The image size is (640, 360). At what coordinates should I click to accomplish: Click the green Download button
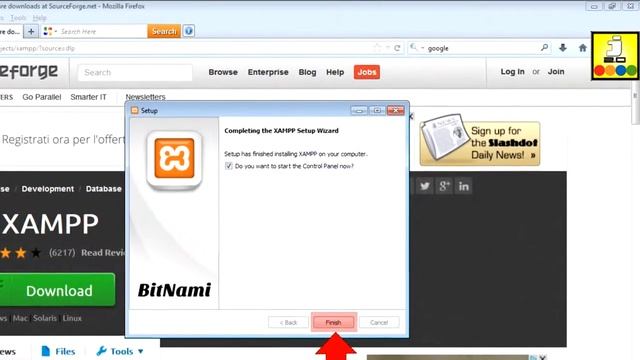57,290
